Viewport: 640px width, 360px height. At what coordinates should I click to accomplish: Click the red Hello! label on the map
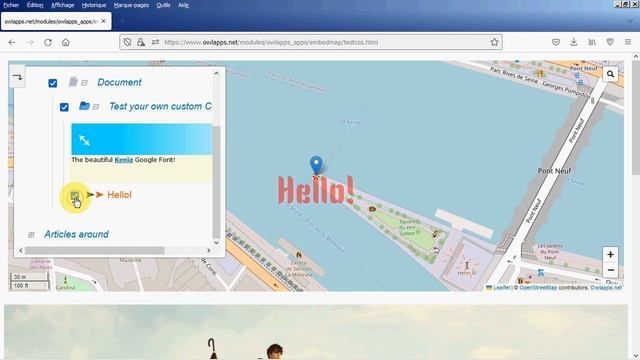tap(316, 190)
